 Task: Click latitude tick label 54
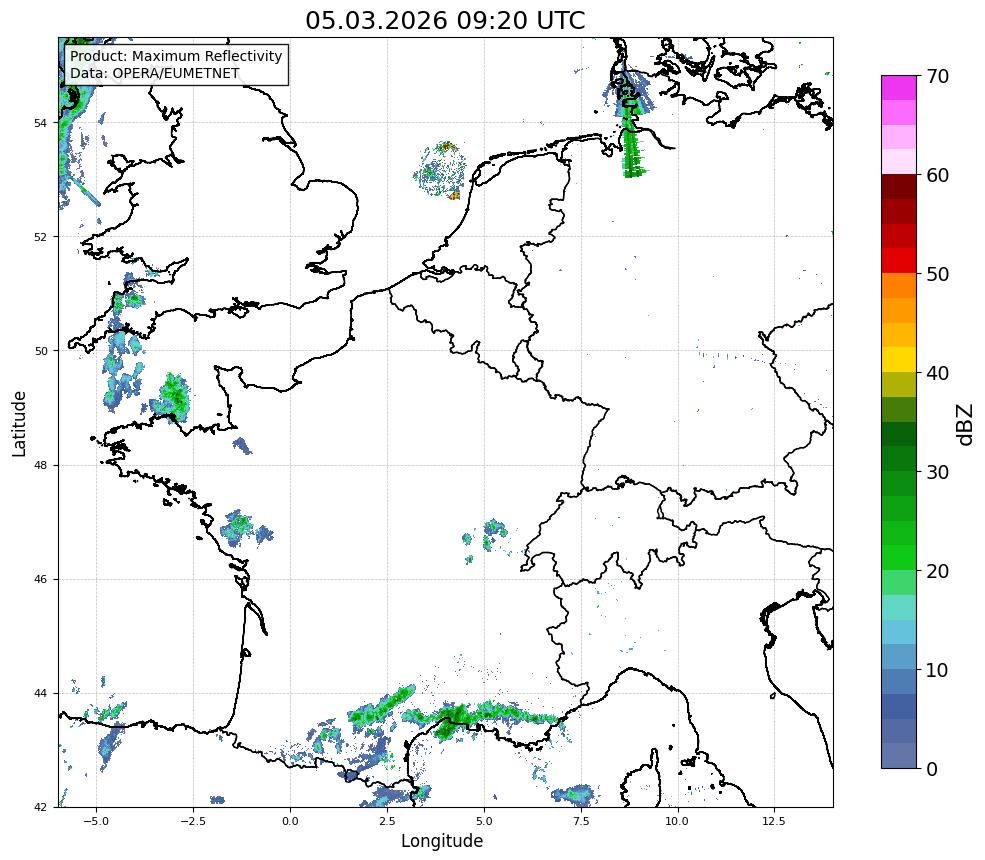click(40, 122)
